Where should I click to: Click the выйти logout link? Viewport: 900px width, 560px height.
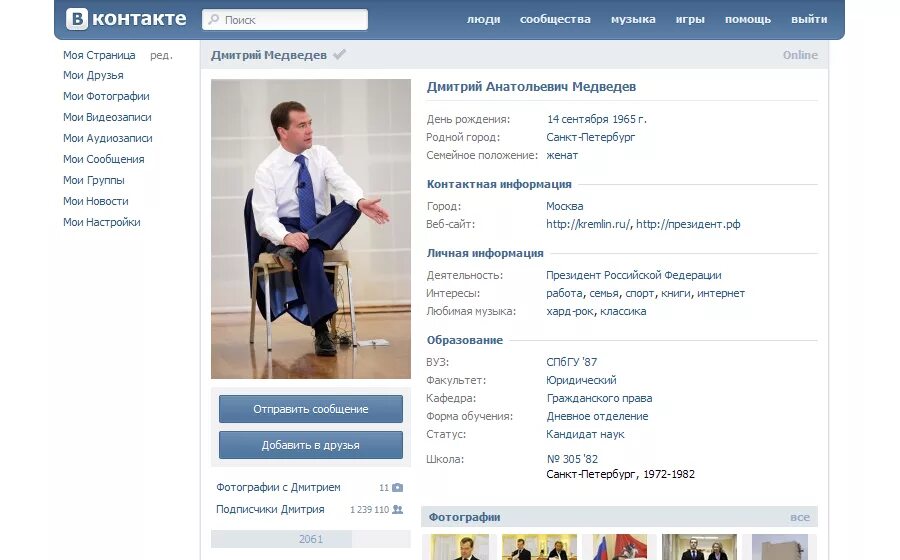click(x=809, y=19)
